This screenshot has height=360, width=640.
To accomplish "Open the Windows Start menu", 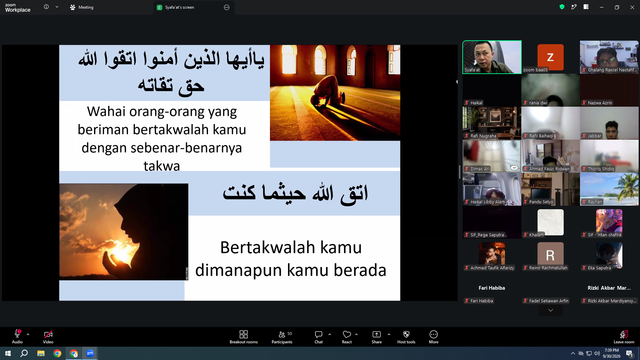I will (x=8, y=353).
